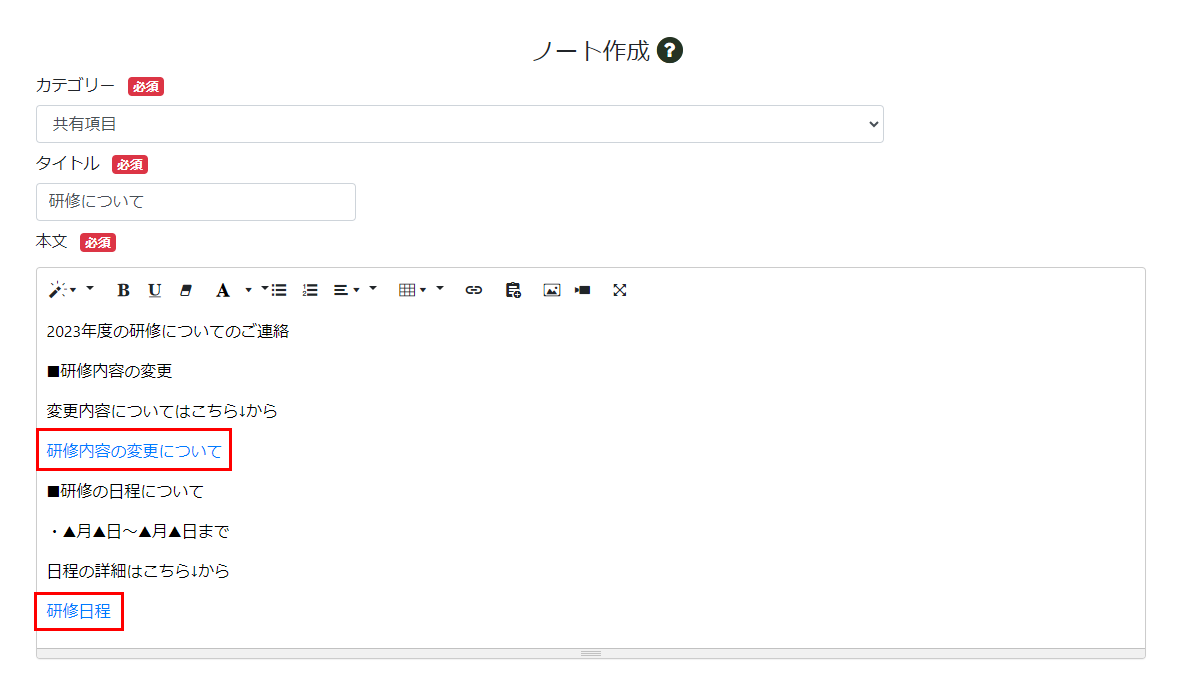This screenshot has height=683, width=1180.
Task: Insert an ordered numbered list
Action: pyautogui.click(x=310, y=290)
